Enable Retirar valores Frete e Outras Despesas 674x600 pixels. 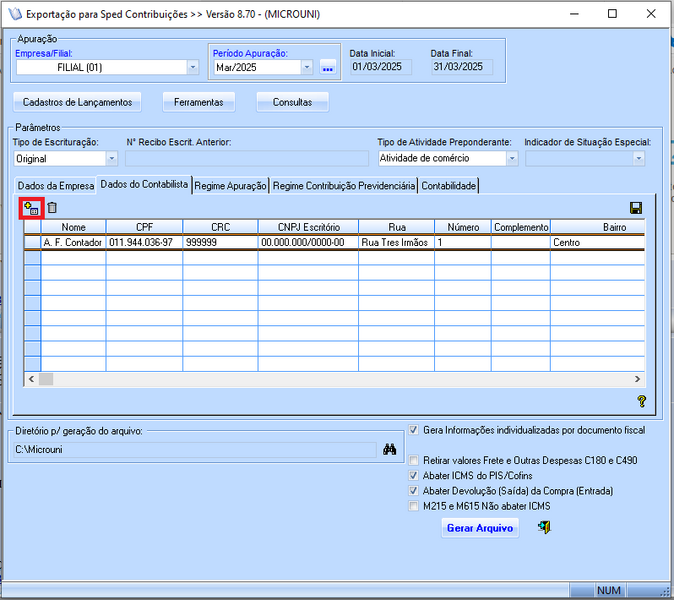click(x=414, y=461)
